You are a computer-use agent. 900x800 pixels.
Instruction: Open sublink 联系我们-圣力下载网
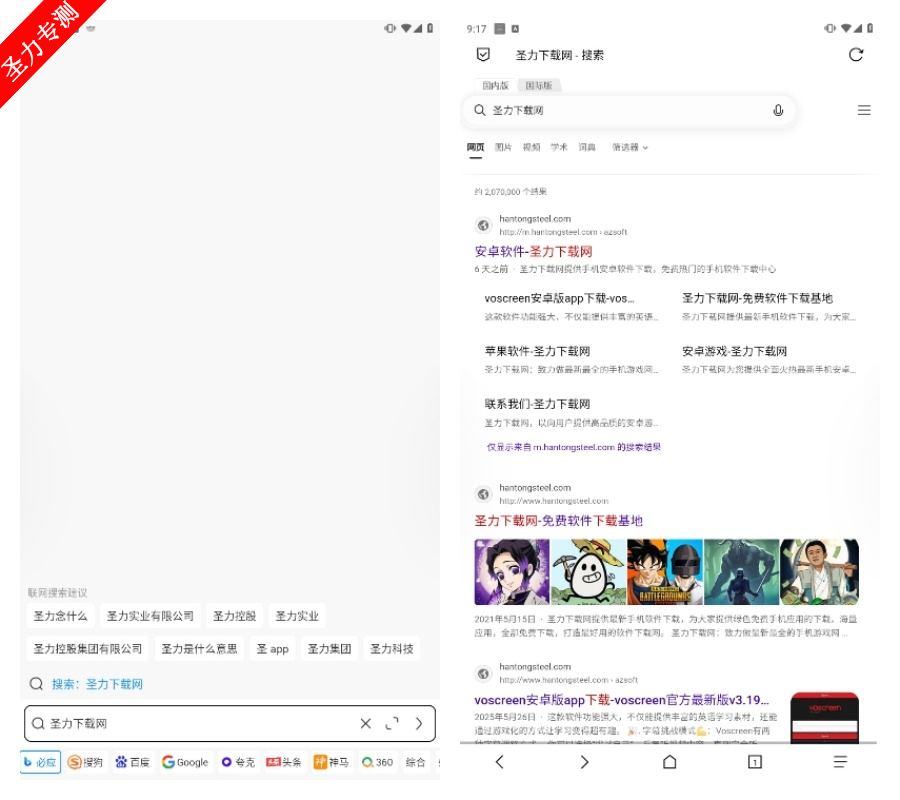point(537,404)
